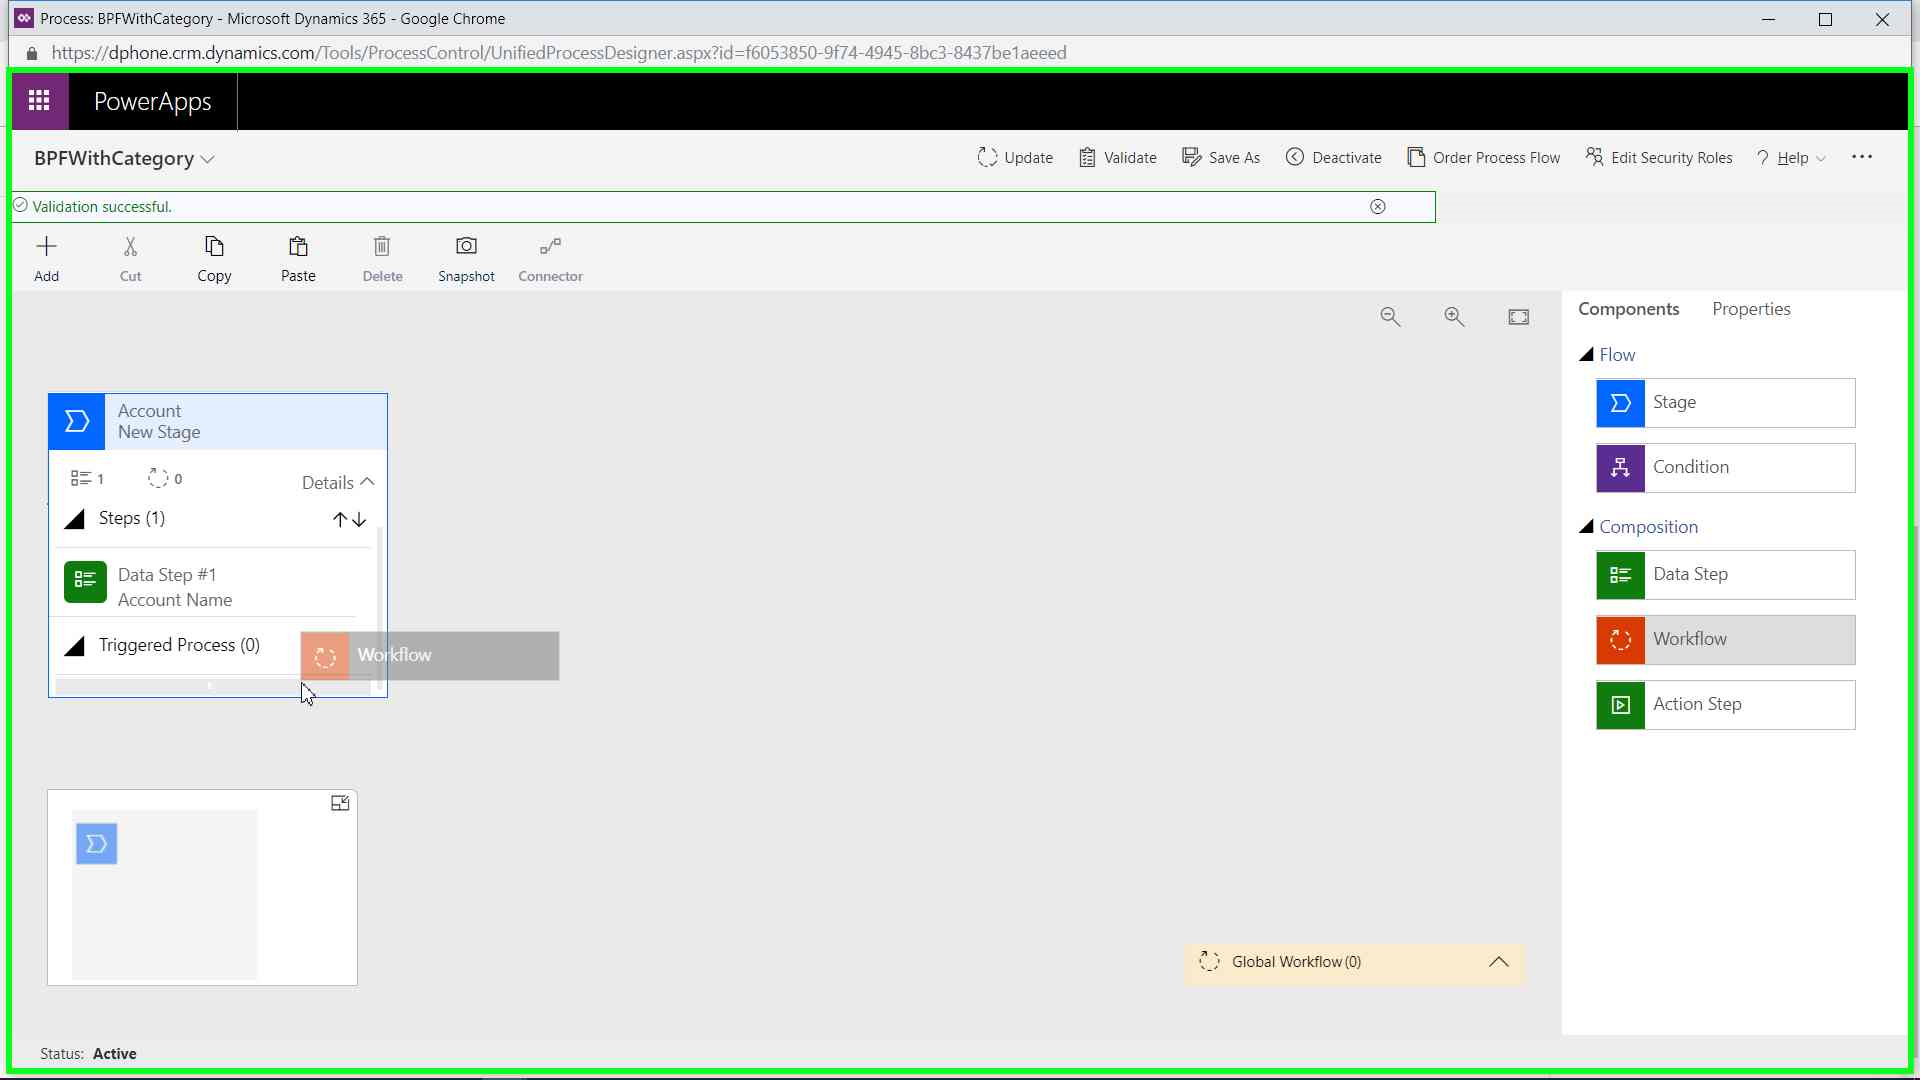This screenshot has width=1920, height=1080.
Task: Click the Copy toolbar icon
Action: (x=214, y=247)
